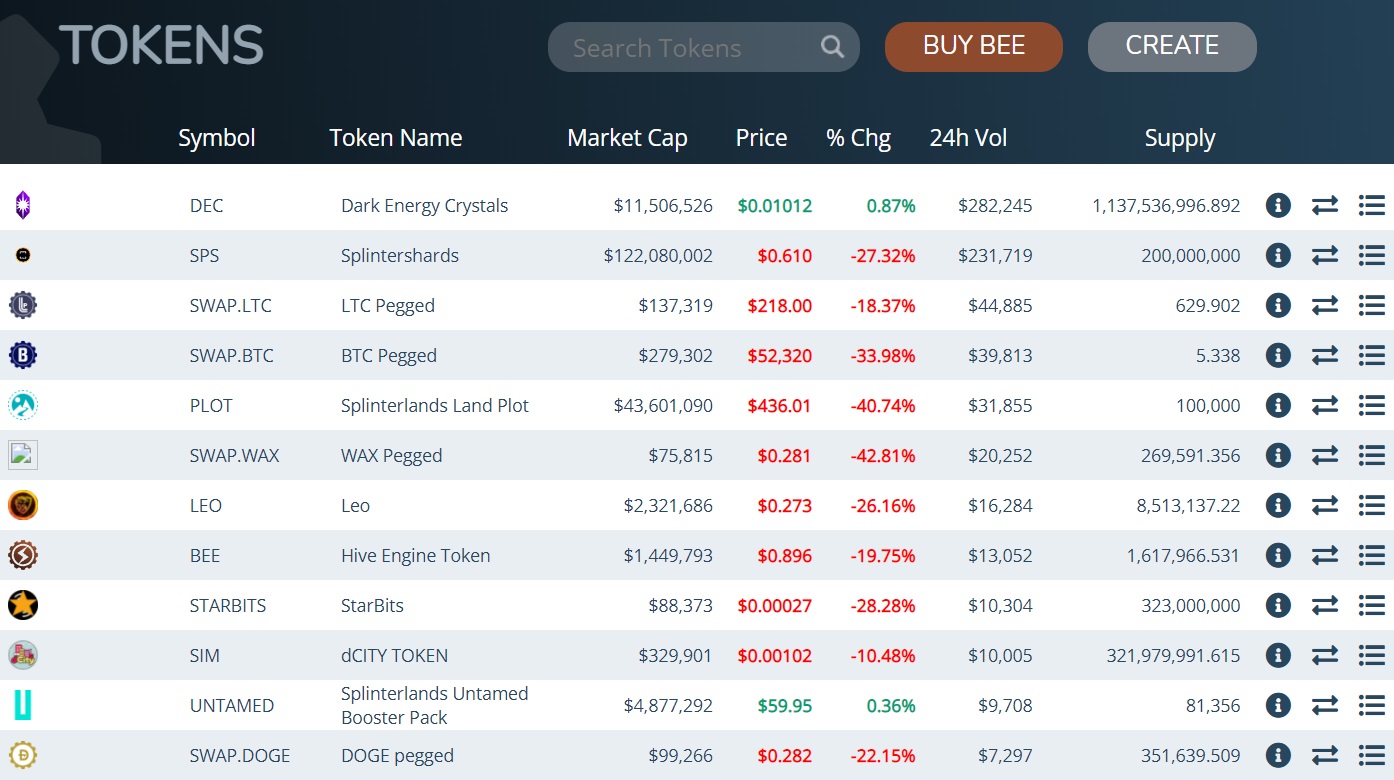This screenshot has width=1394, height=780.
Task: Sort by the Price column header
Action: coord(761,138)
